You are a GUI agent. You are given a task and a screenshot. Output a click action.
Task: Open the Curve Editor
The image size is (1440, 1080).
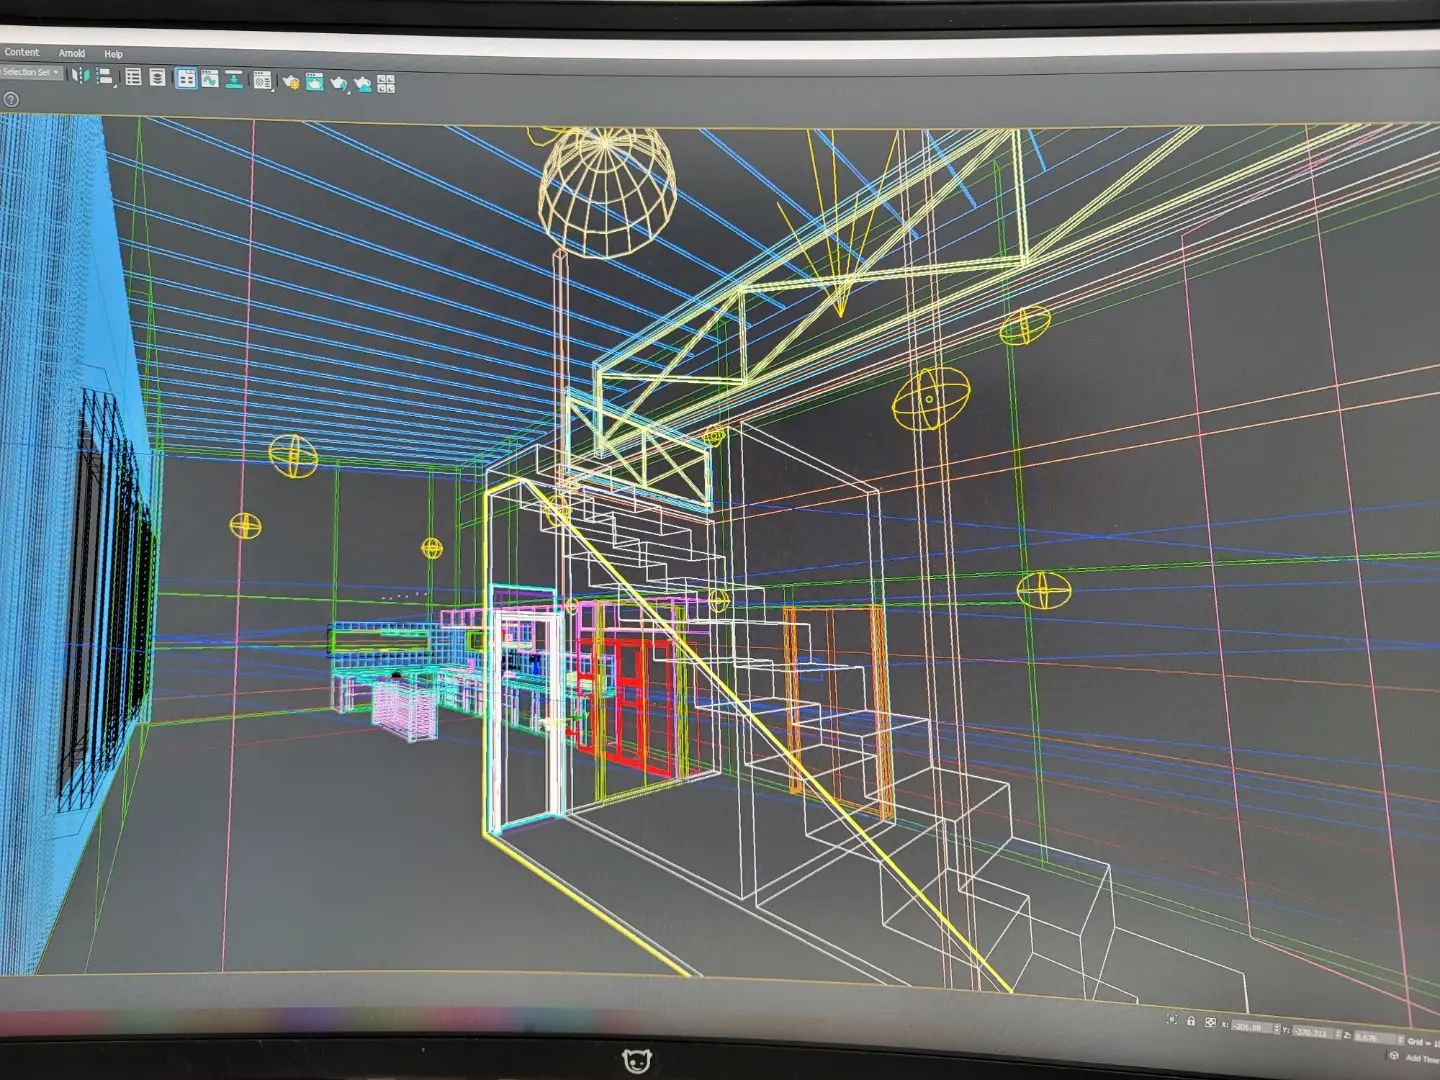click(x=210, y=78)
